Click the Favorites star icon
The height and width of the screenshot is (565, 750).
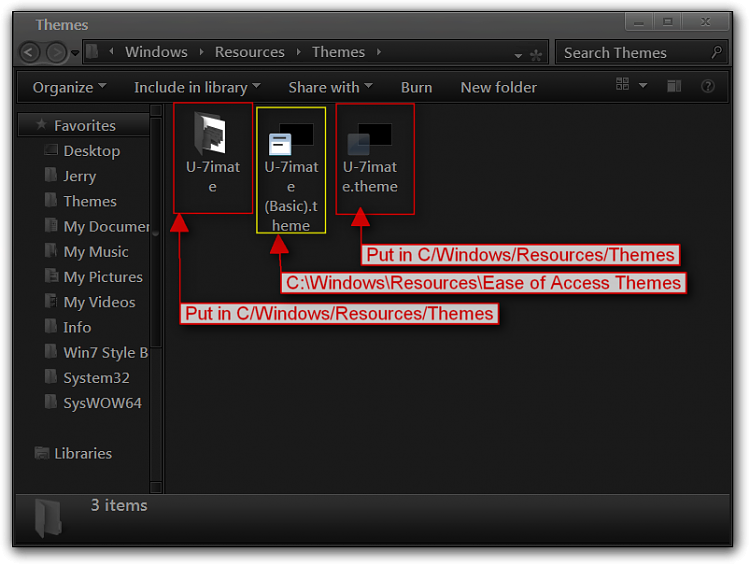[x=42, y=124]
